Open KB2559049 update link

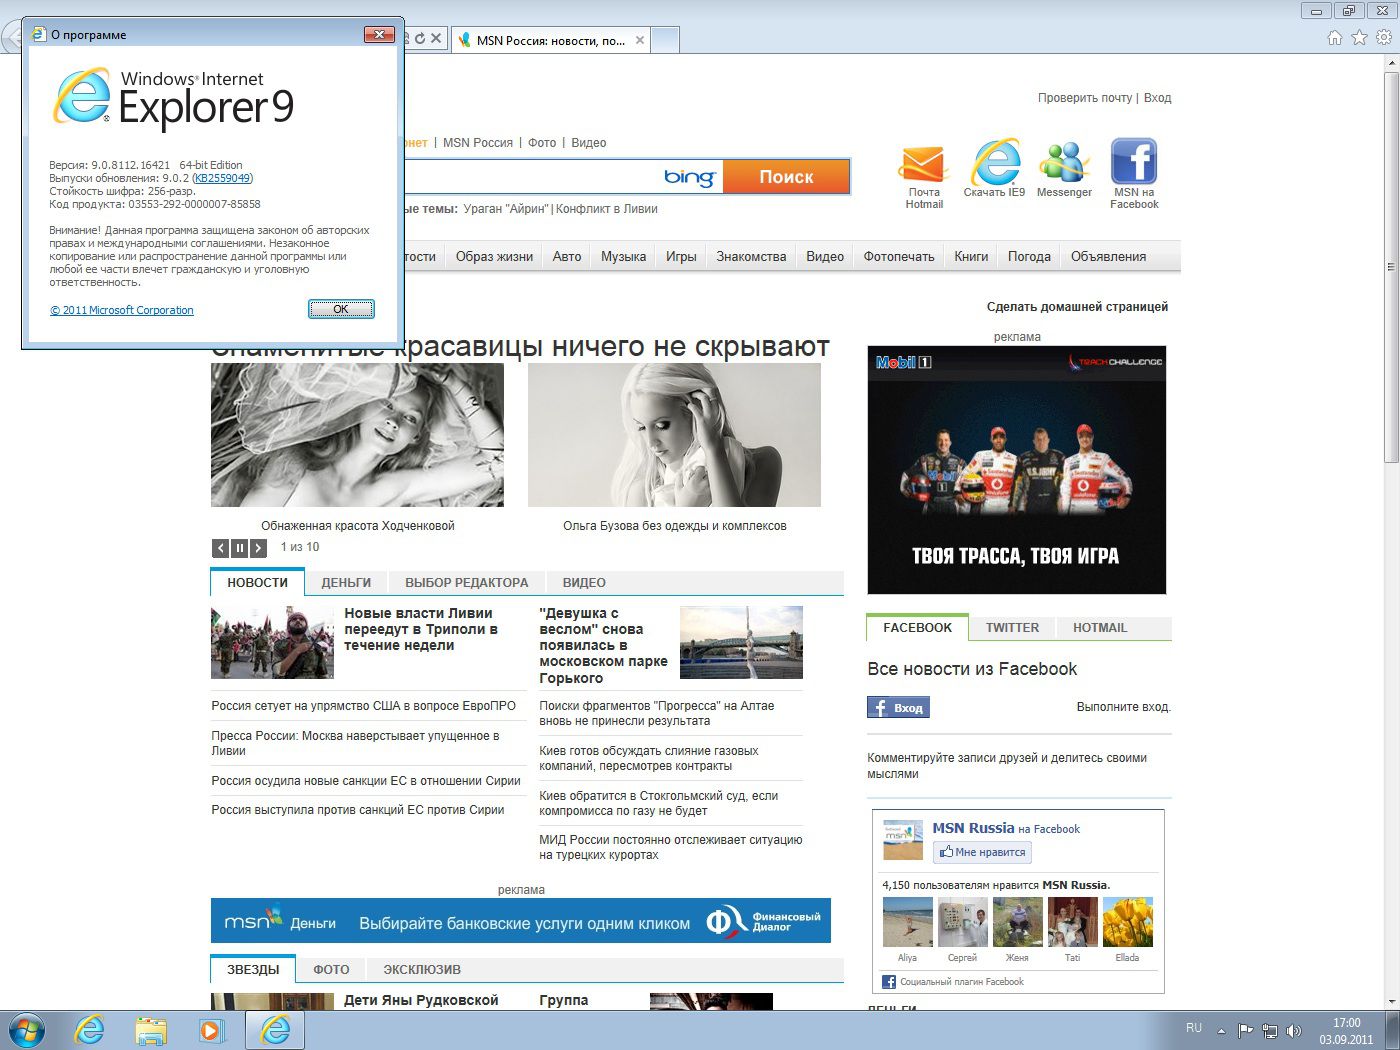[x=222, y=178]
